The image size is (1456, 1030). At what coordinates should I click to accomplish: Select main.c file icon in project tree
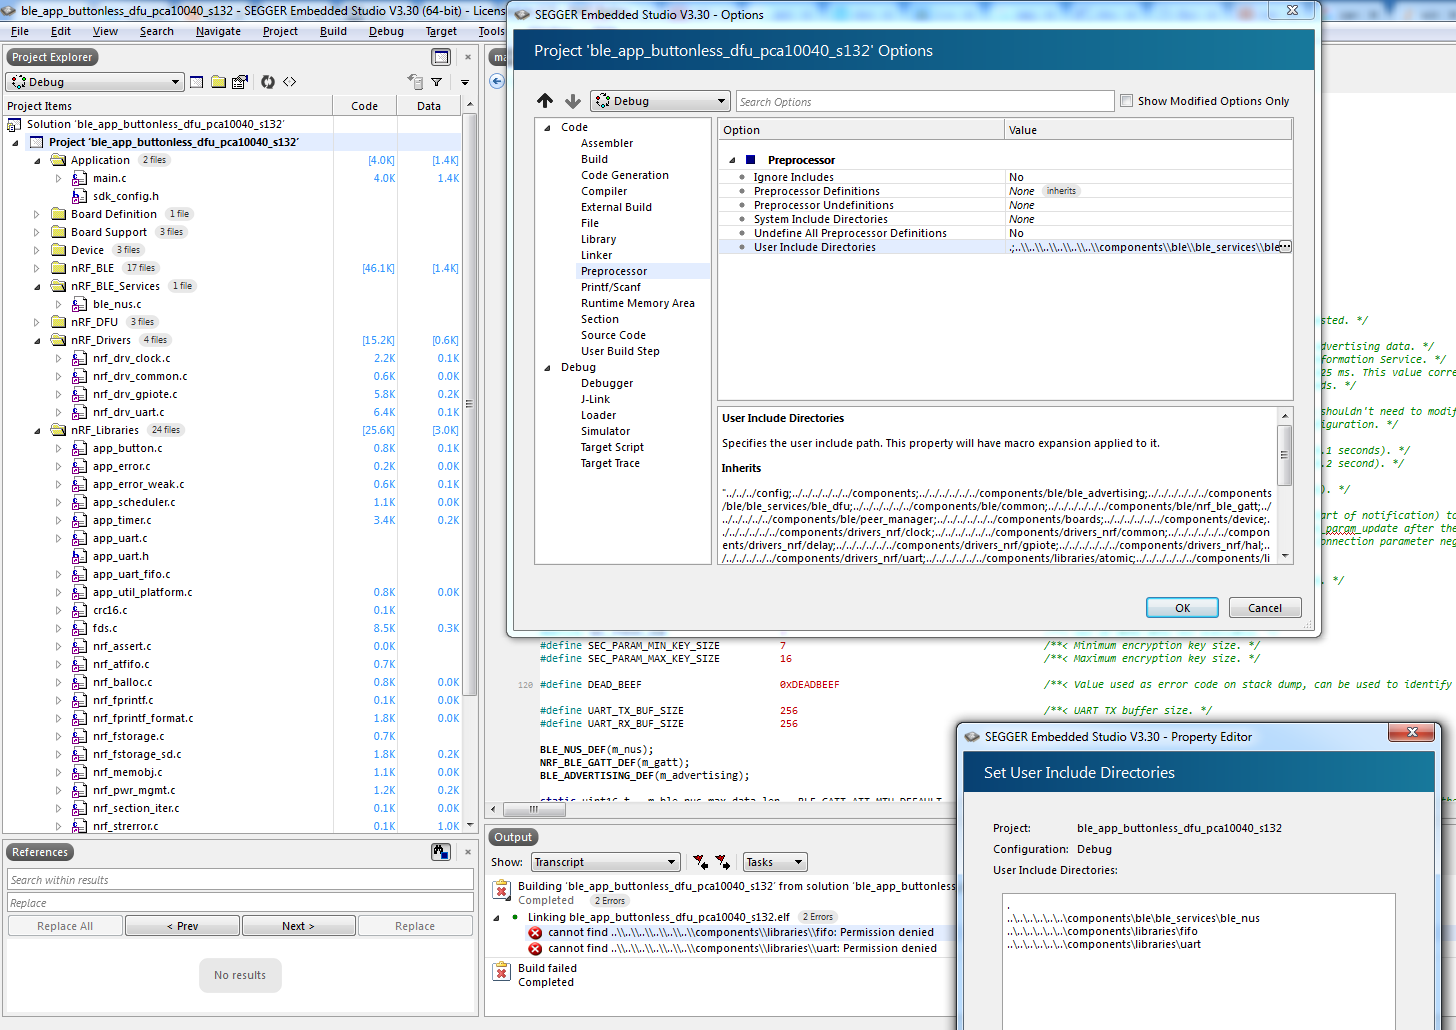click(x=79, y=178)
